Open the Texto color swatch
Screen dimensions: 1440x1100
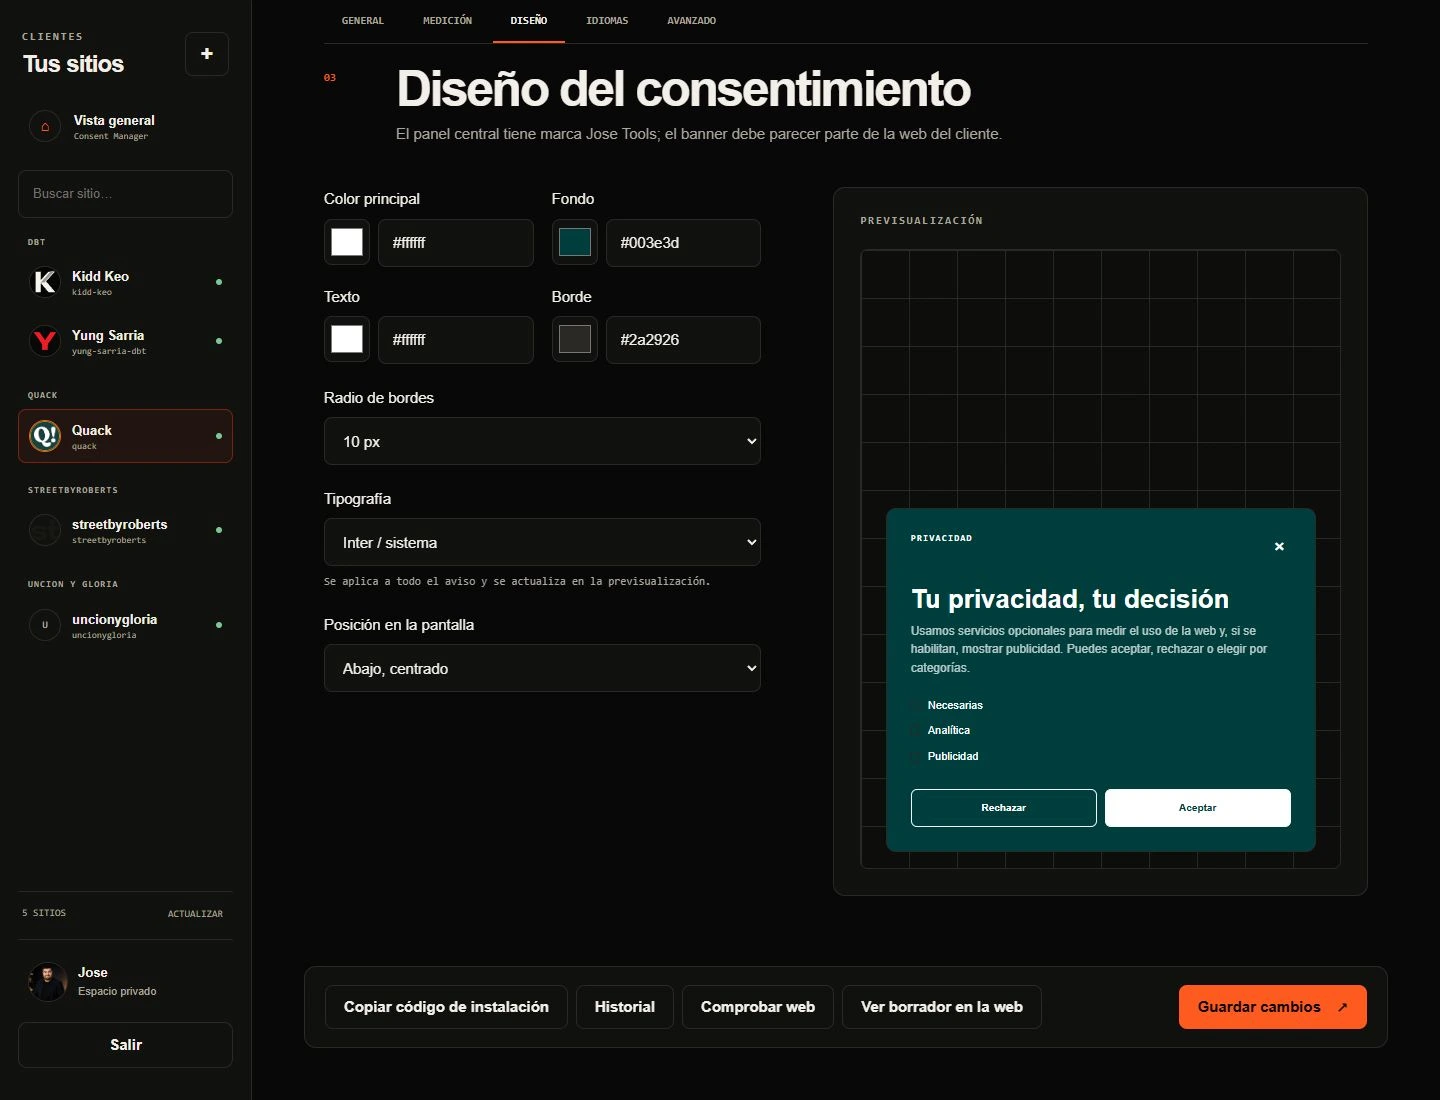(x=347, y=339)
